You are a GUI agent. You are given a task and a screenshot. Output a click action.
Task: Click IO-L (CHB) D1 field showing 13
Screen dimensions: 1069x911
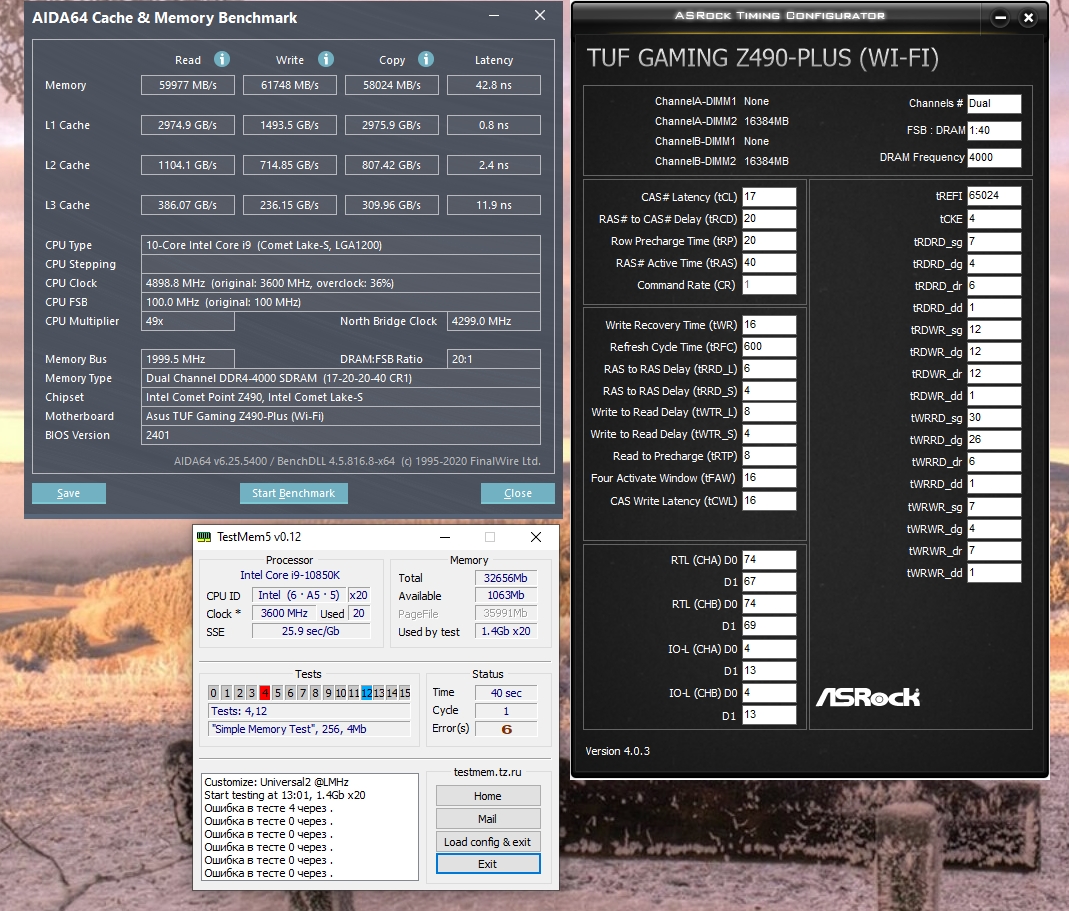(769, 715)
